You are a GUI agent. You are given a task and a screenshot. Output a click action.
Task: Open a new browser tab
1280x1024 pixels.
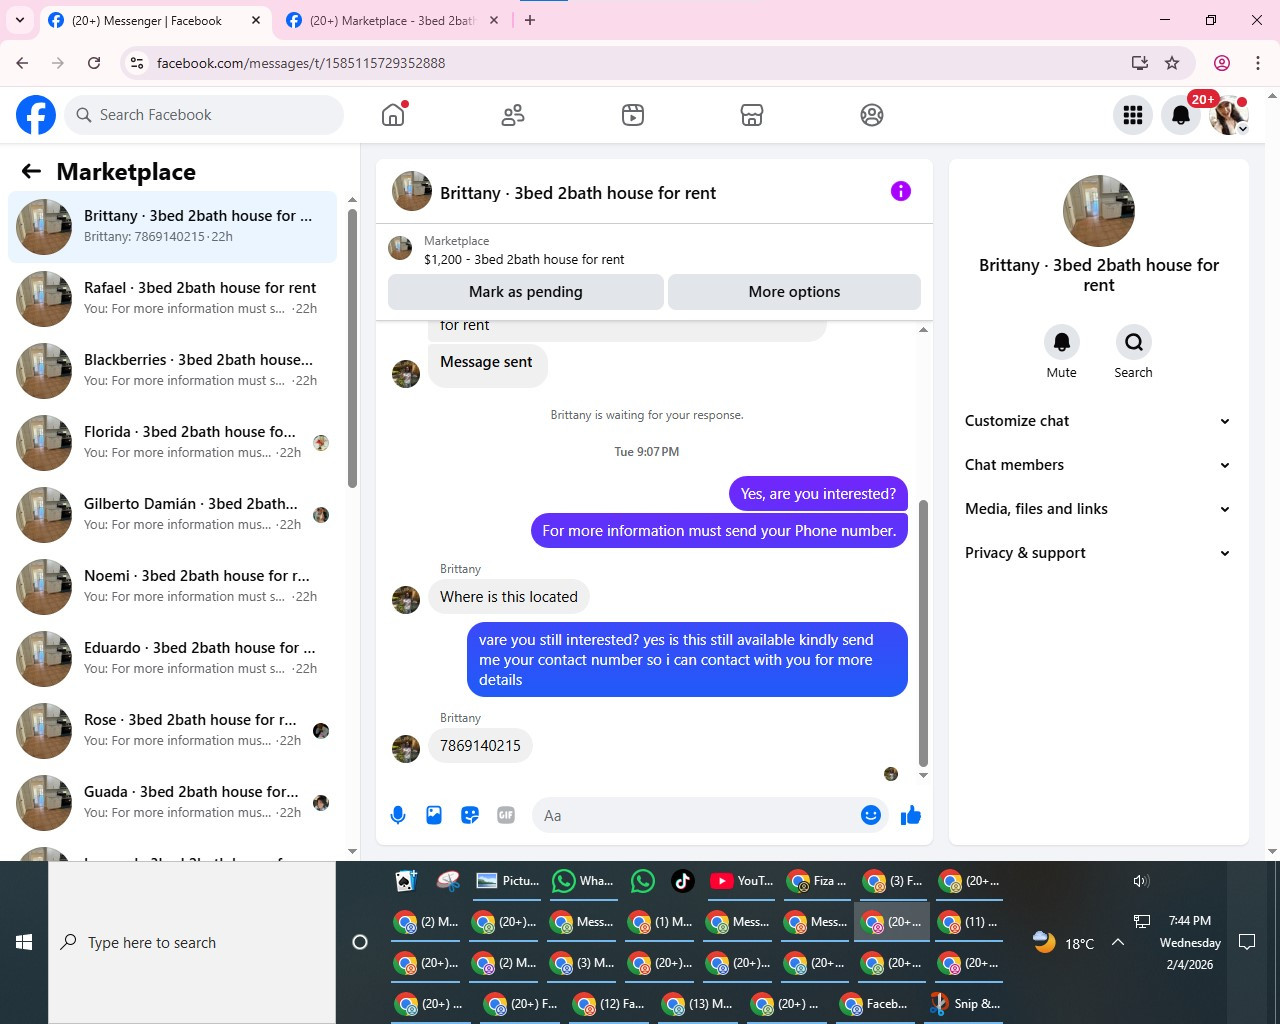coord(530,20)
